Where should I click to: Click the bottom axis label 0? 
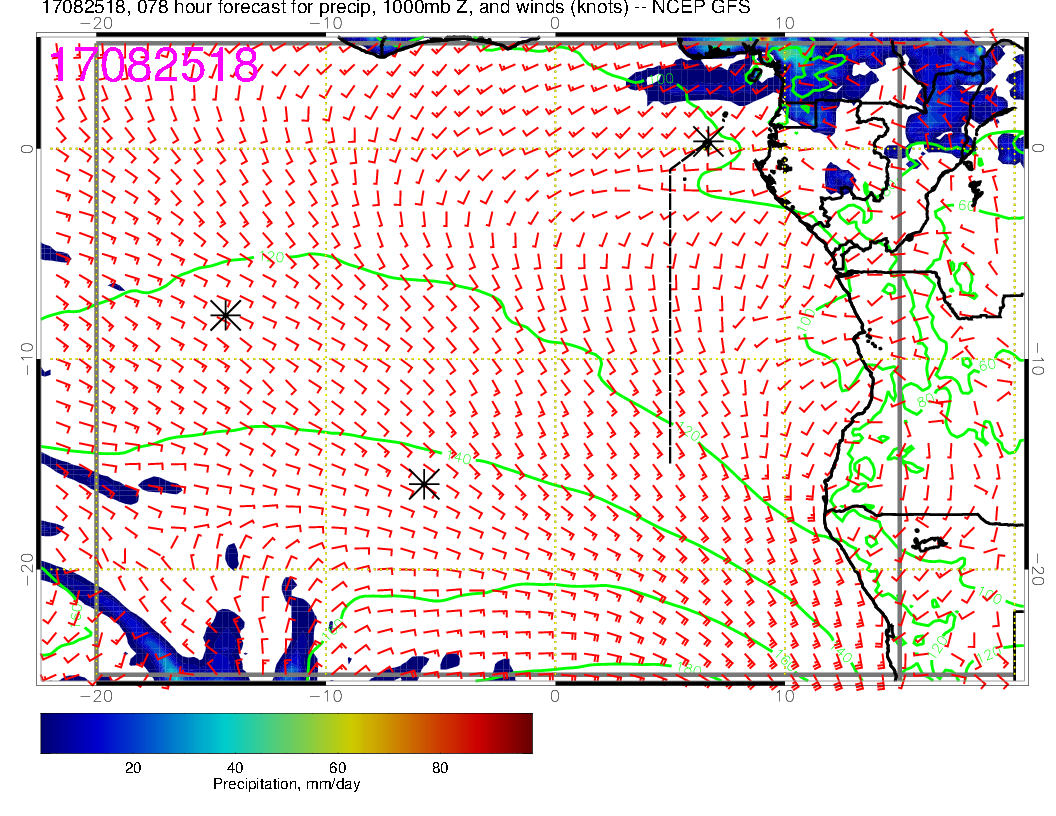coord(555,694)
